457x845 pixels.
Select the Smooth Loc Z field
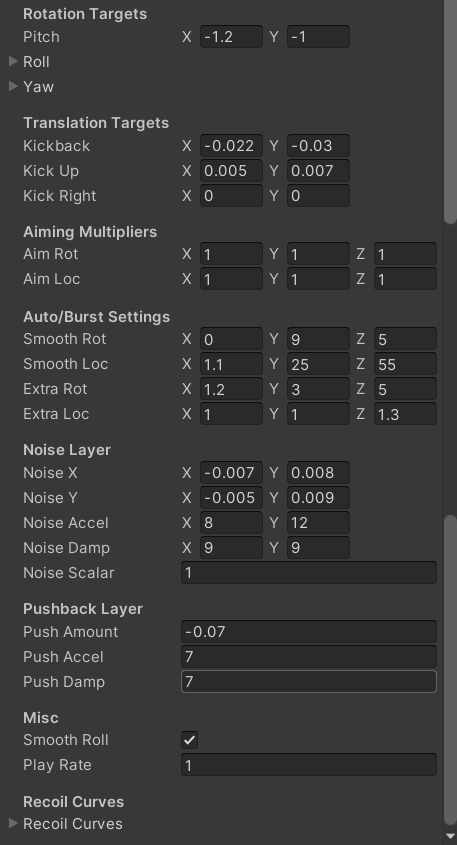pos(405,364)
